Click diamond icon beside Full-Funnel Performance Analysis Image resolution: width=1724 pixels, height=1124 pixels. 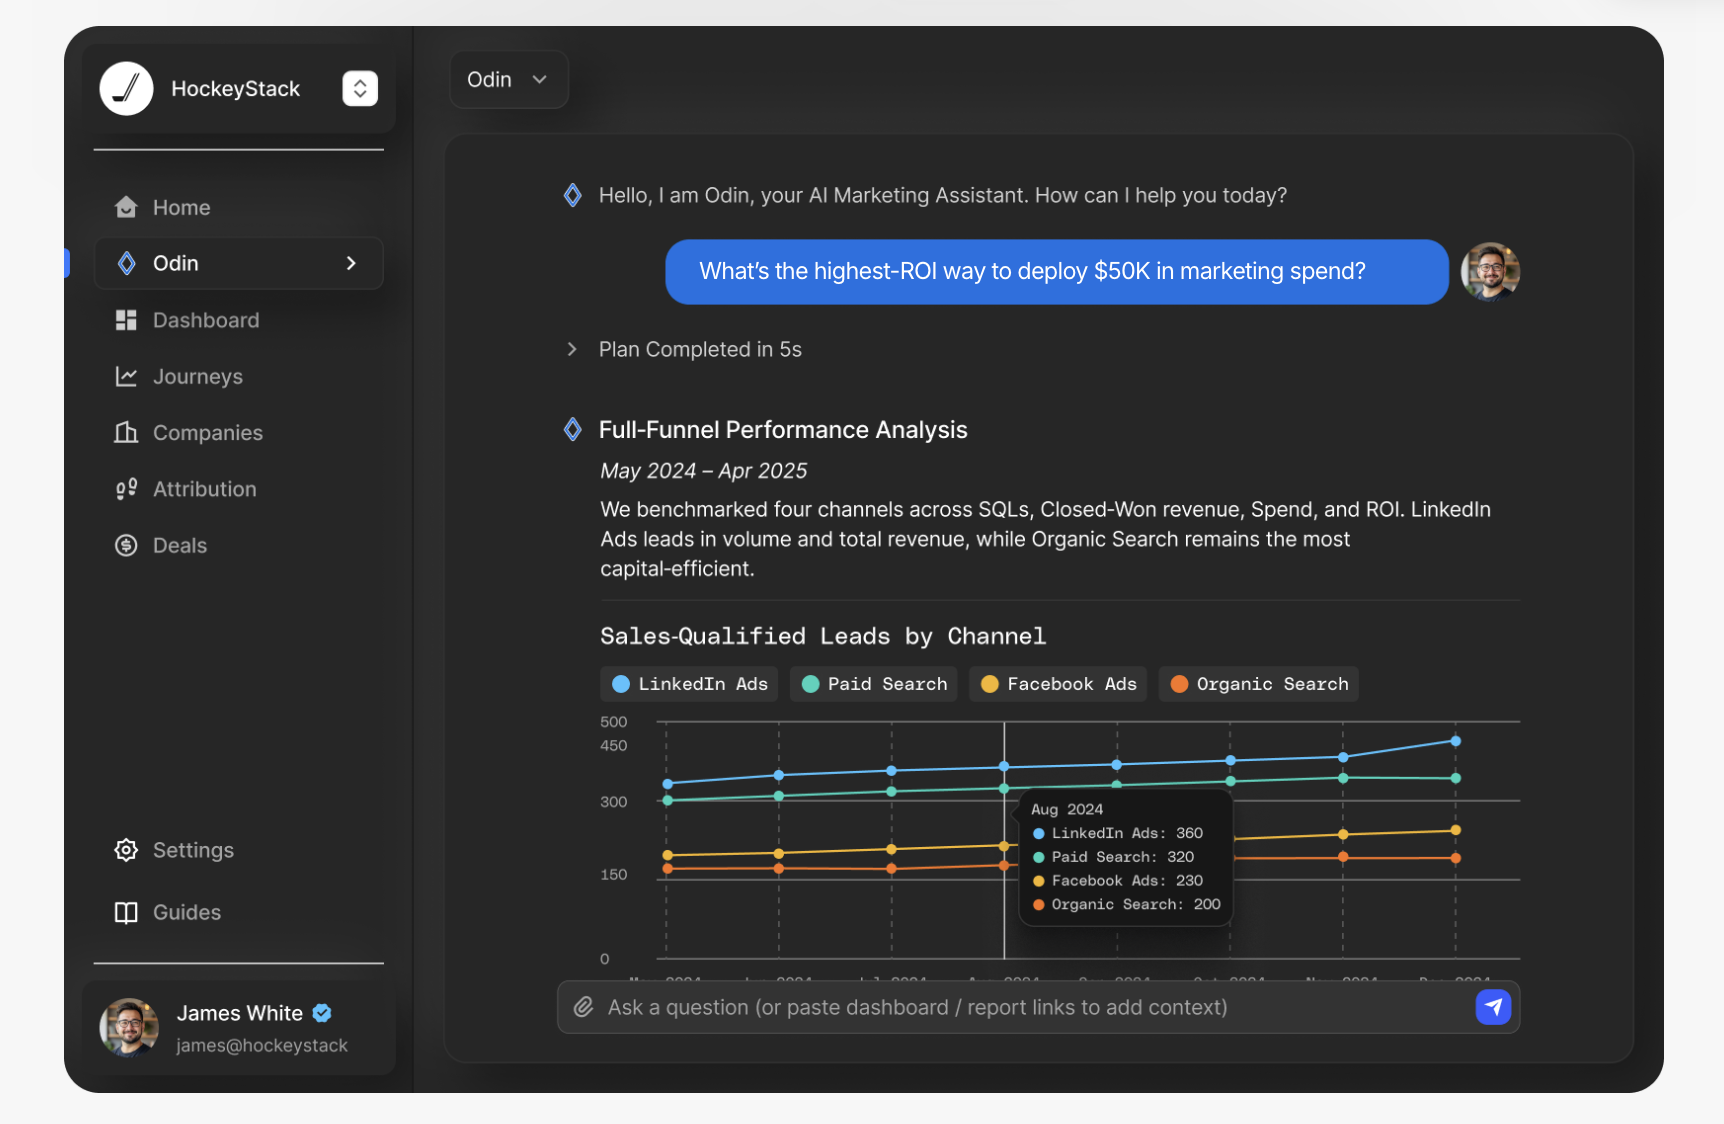pyautogui.click(x=573, y=430)
